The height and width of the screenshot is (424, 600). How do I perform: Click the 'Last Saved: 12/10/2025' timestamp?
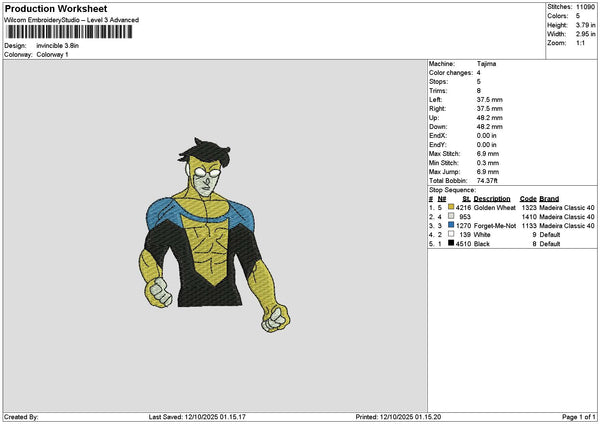coord(197,417)
